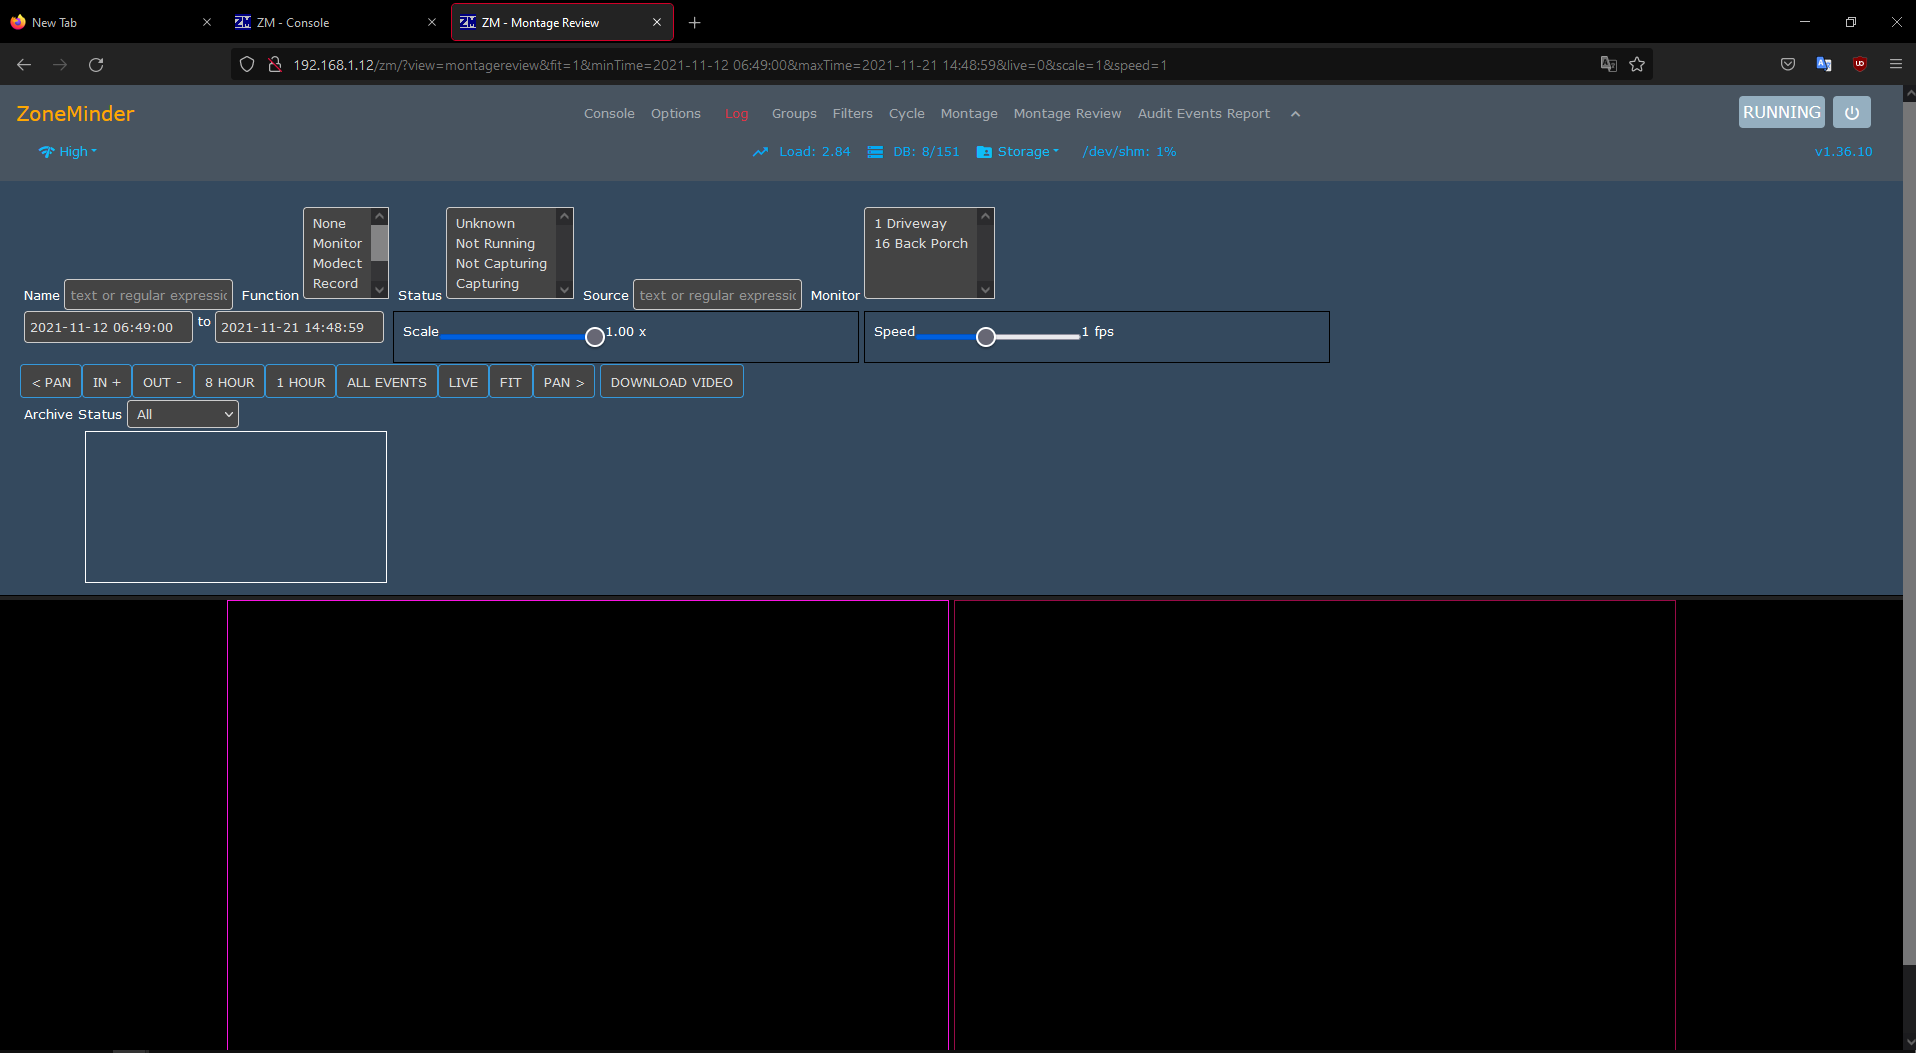Click the Source filter text field
Viewport: 1916px width, 1053px height.
point(717,295)
